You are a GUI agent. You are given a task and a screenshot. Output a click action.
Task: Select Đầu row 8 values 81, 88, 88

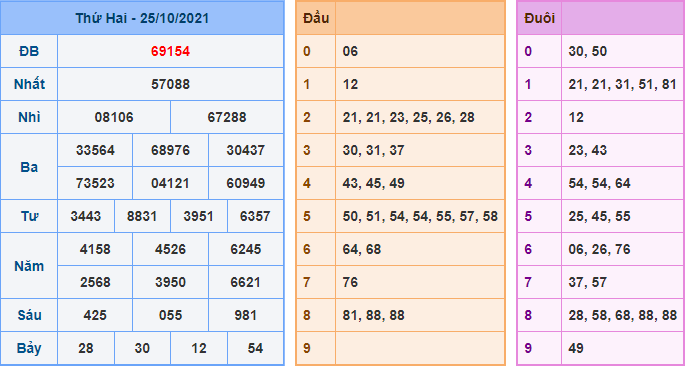374,315
